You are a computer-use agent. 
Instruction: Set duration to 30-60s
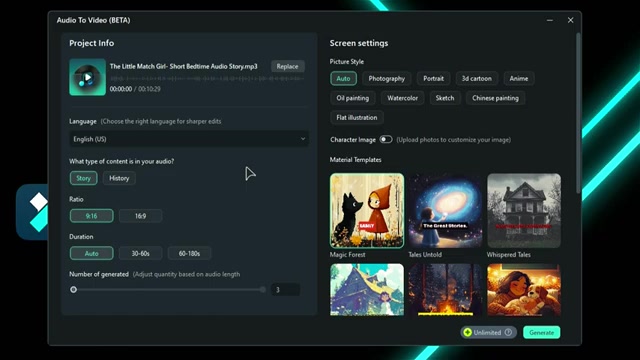pos(140,253)
